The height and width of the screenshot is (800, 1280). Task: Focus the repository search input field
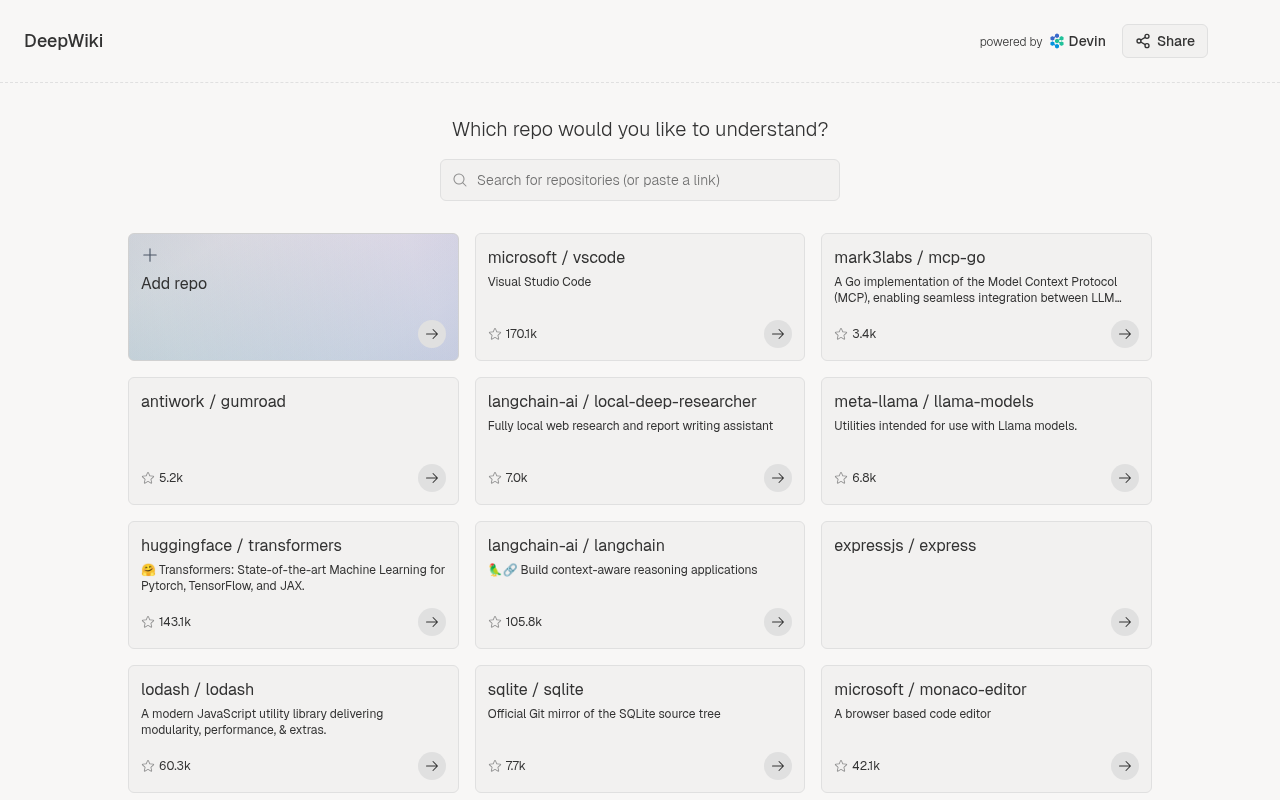(x=650, y=180)
